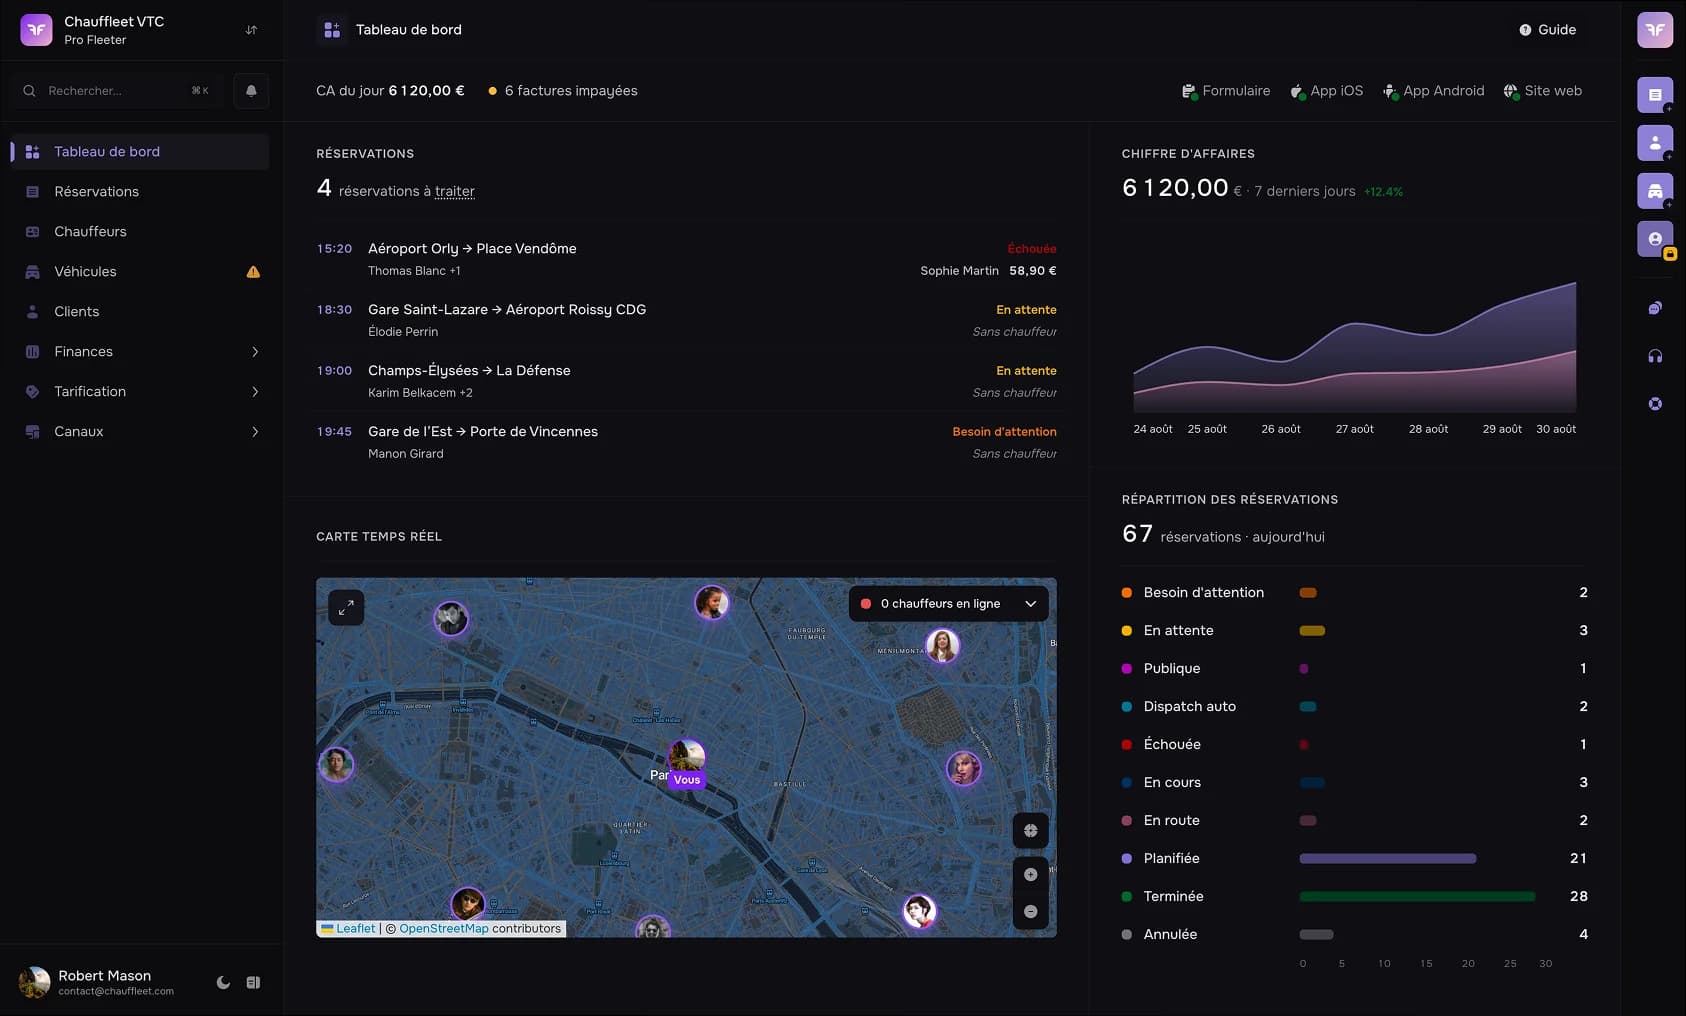Image resolution: width=1686 pixels, height=1016 pixels.
Task: Toggle dark mode moon icon
Action: click(x=223, y=982)
